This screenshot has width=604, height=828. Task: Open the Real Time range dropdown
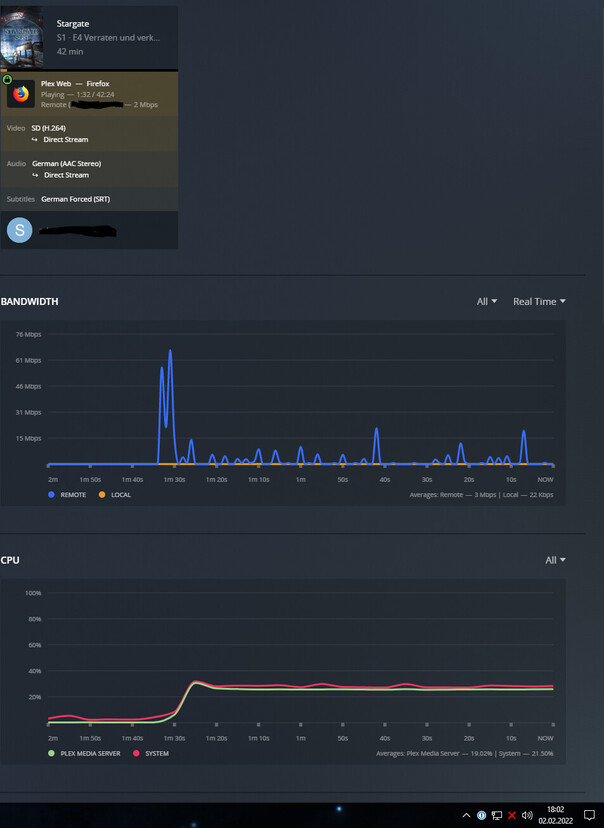pyautogui.click(x=539, y=302)
